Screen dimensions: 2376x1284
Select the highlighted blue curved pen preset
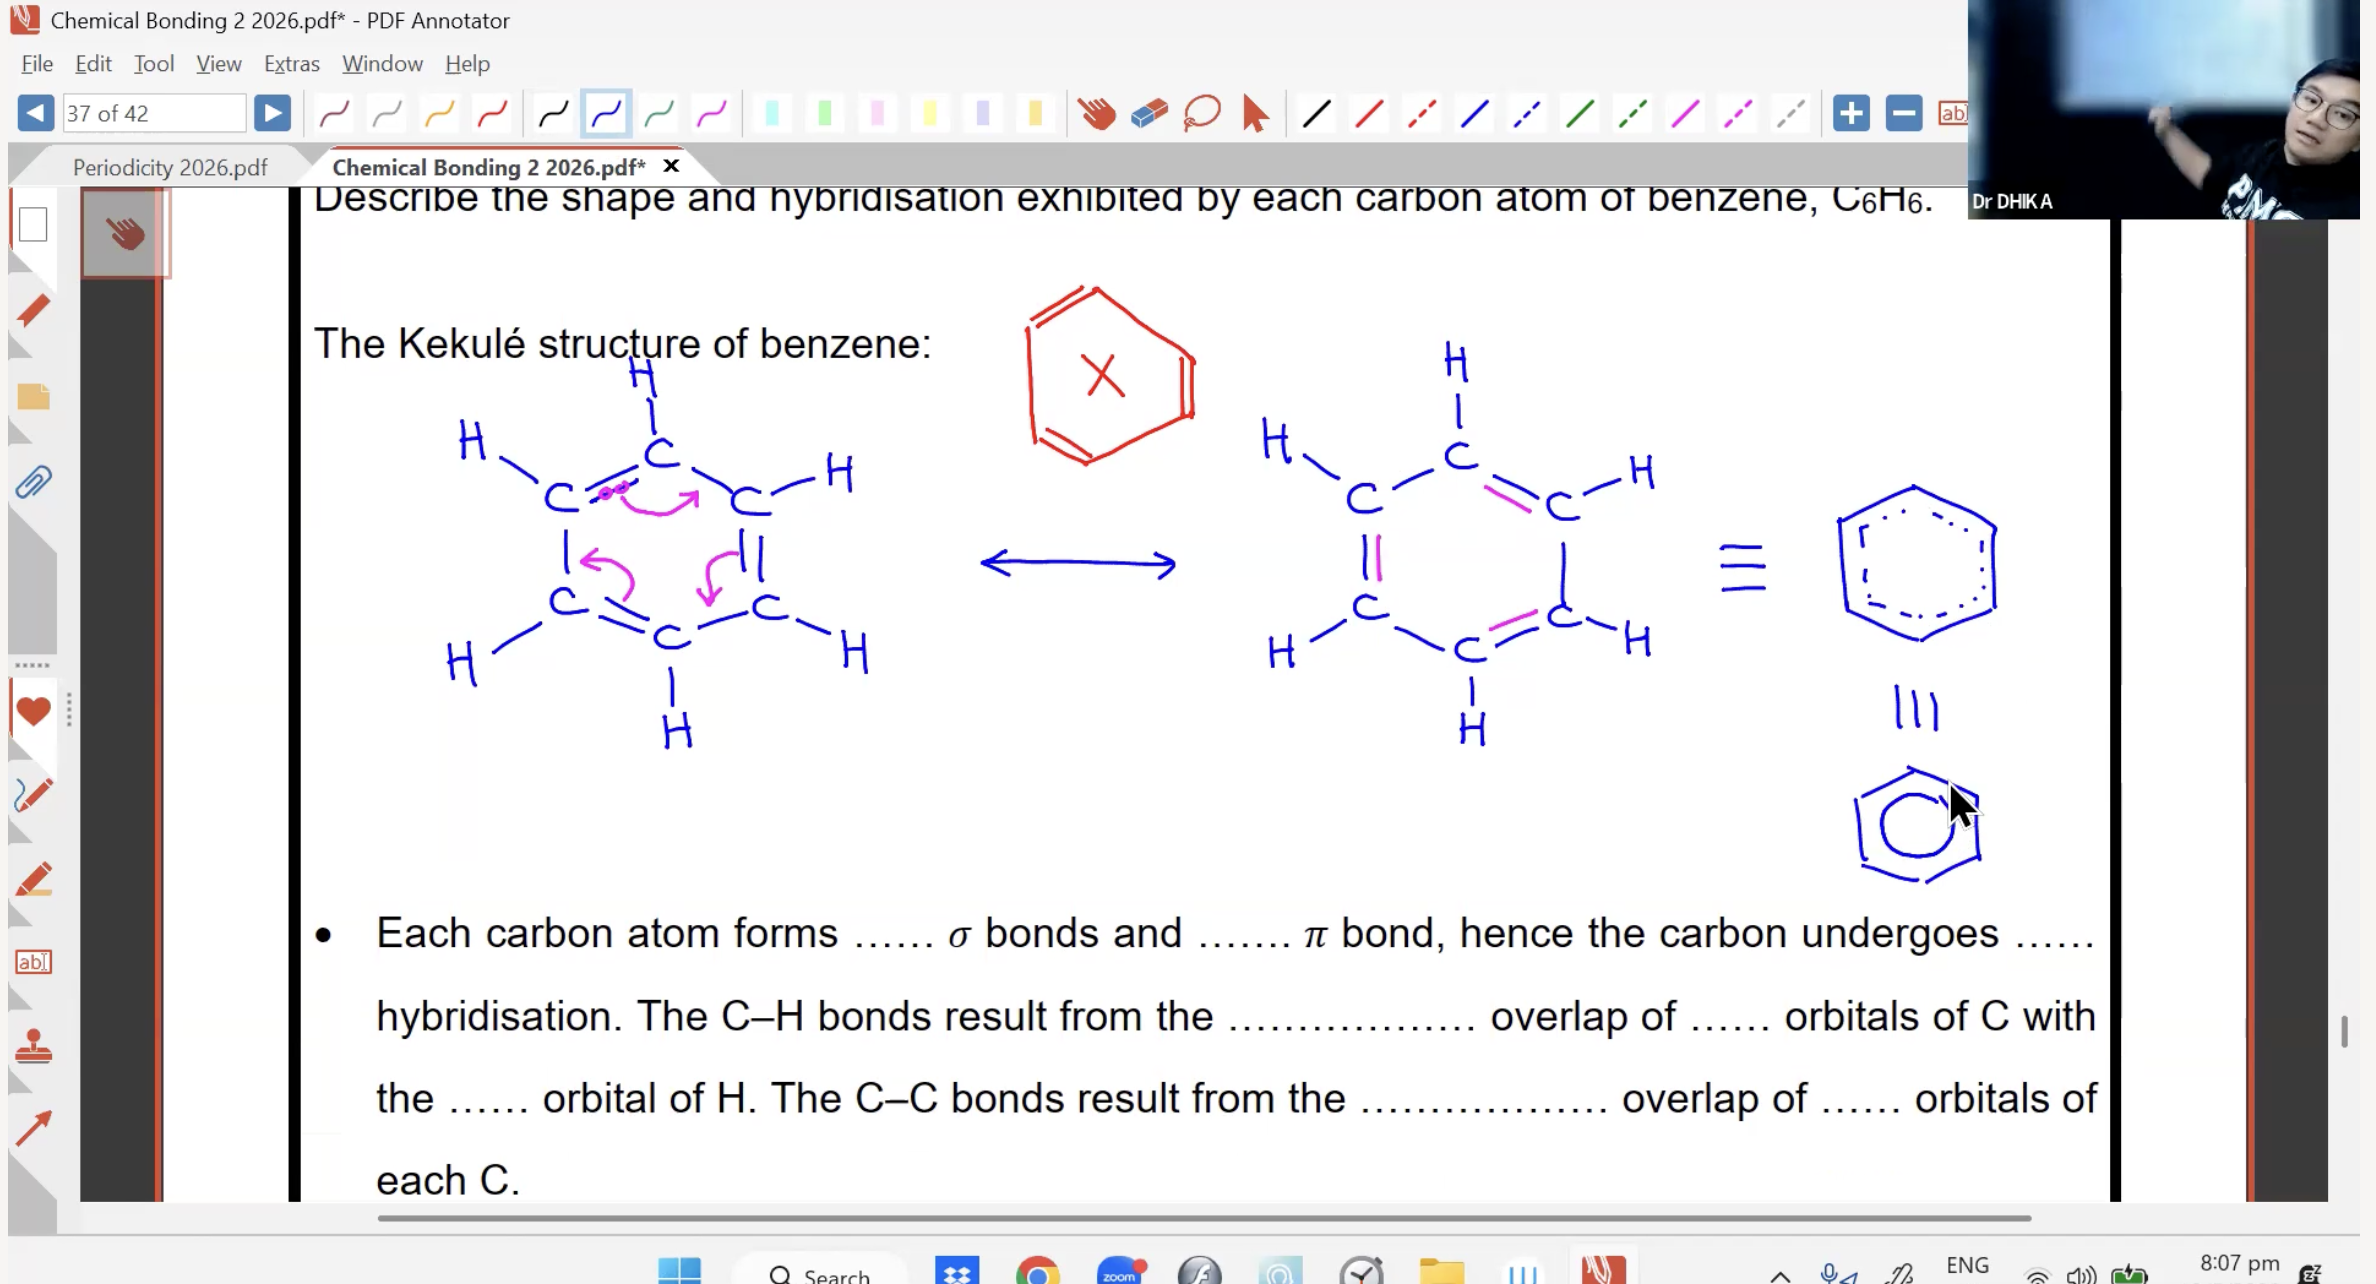click(606, 113)
